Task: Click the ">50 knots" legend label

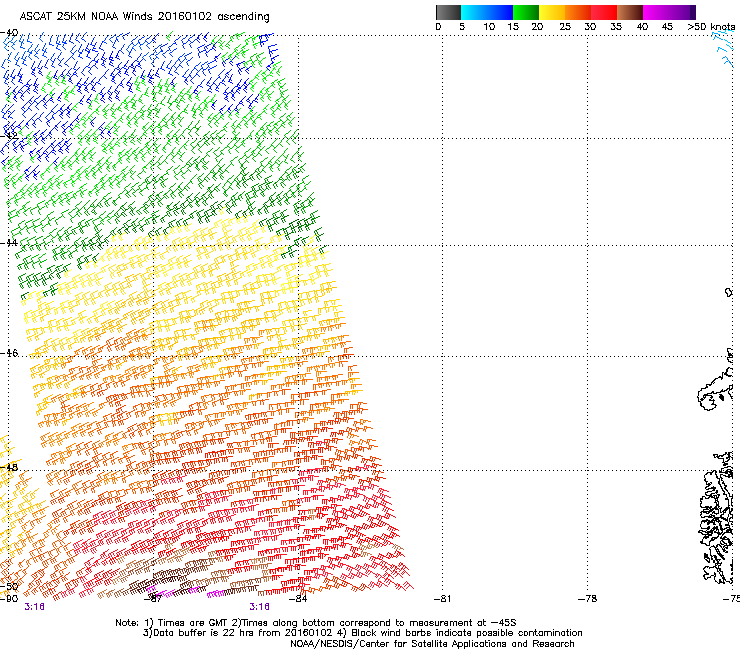Action: 711,27
